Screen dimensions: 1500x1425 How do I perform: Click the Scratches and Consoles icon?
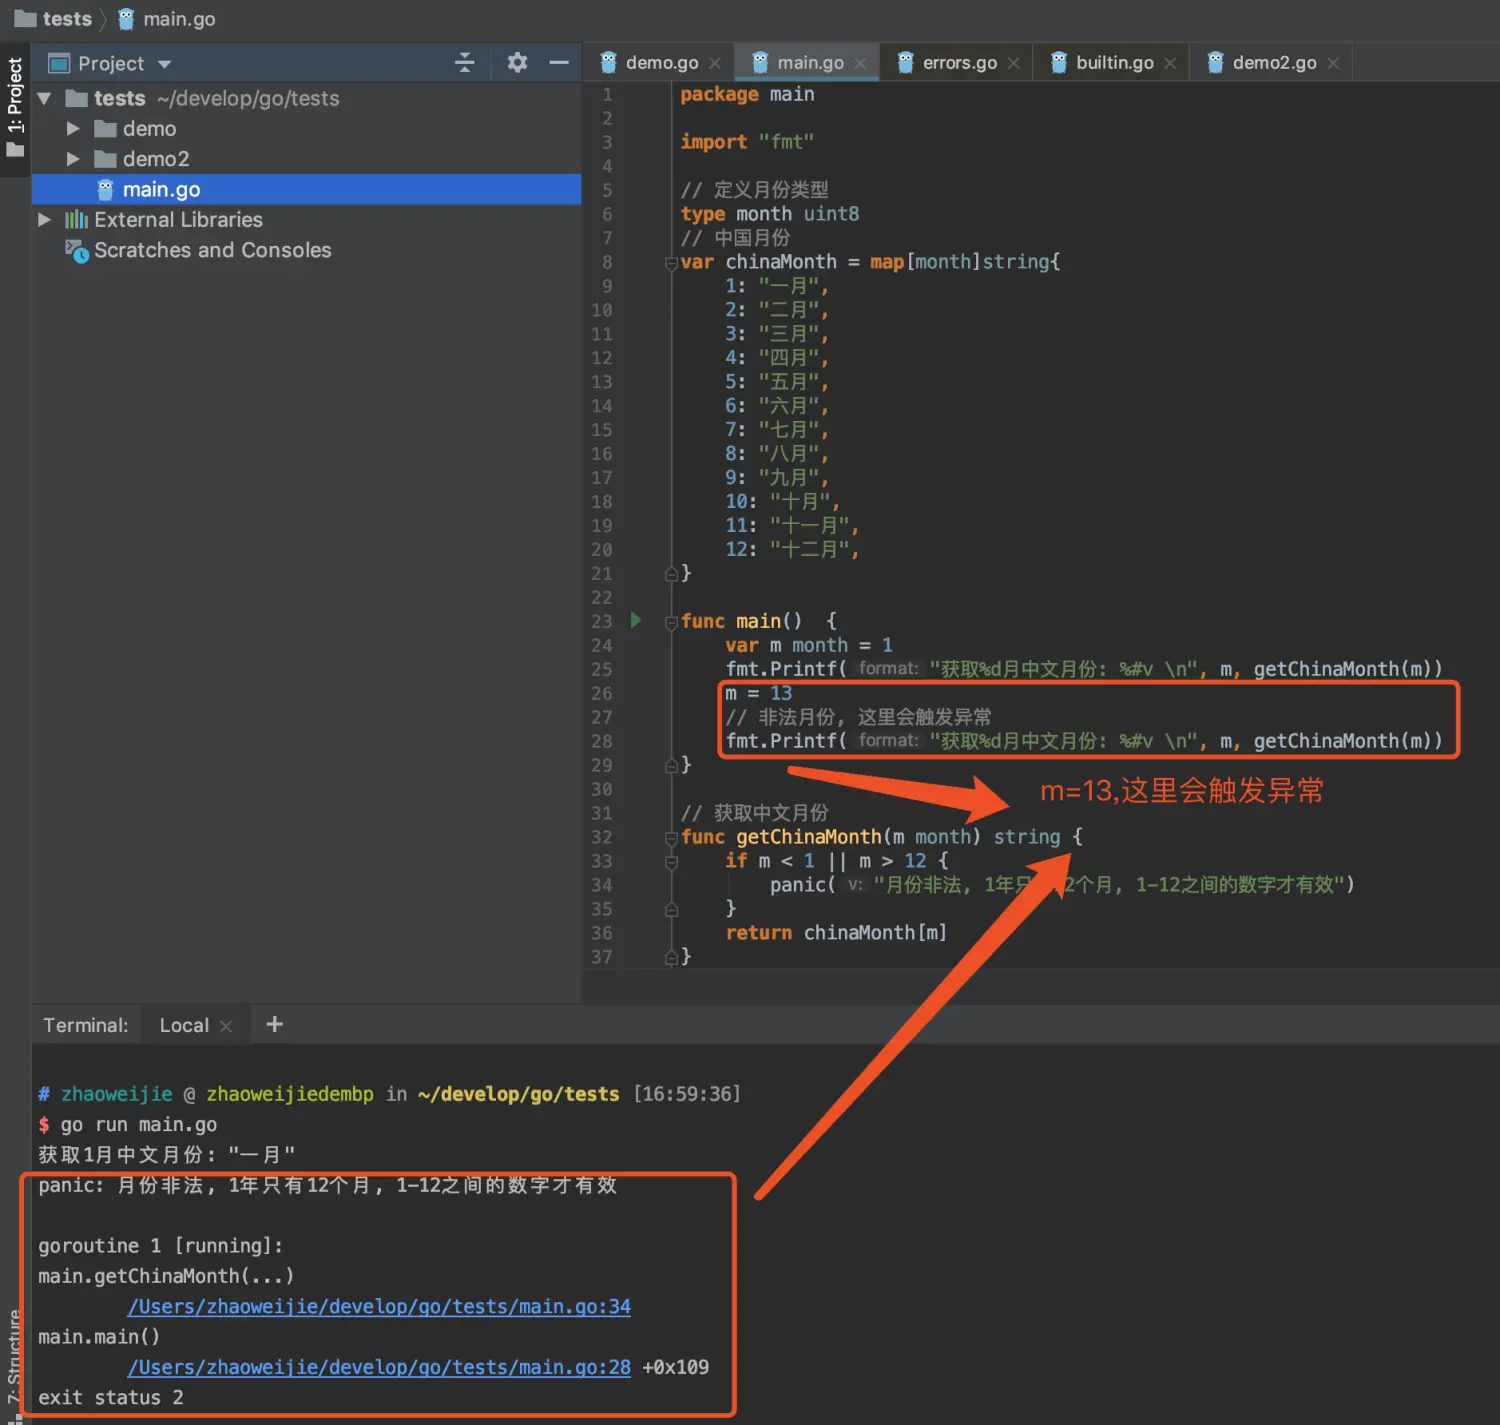77,250
